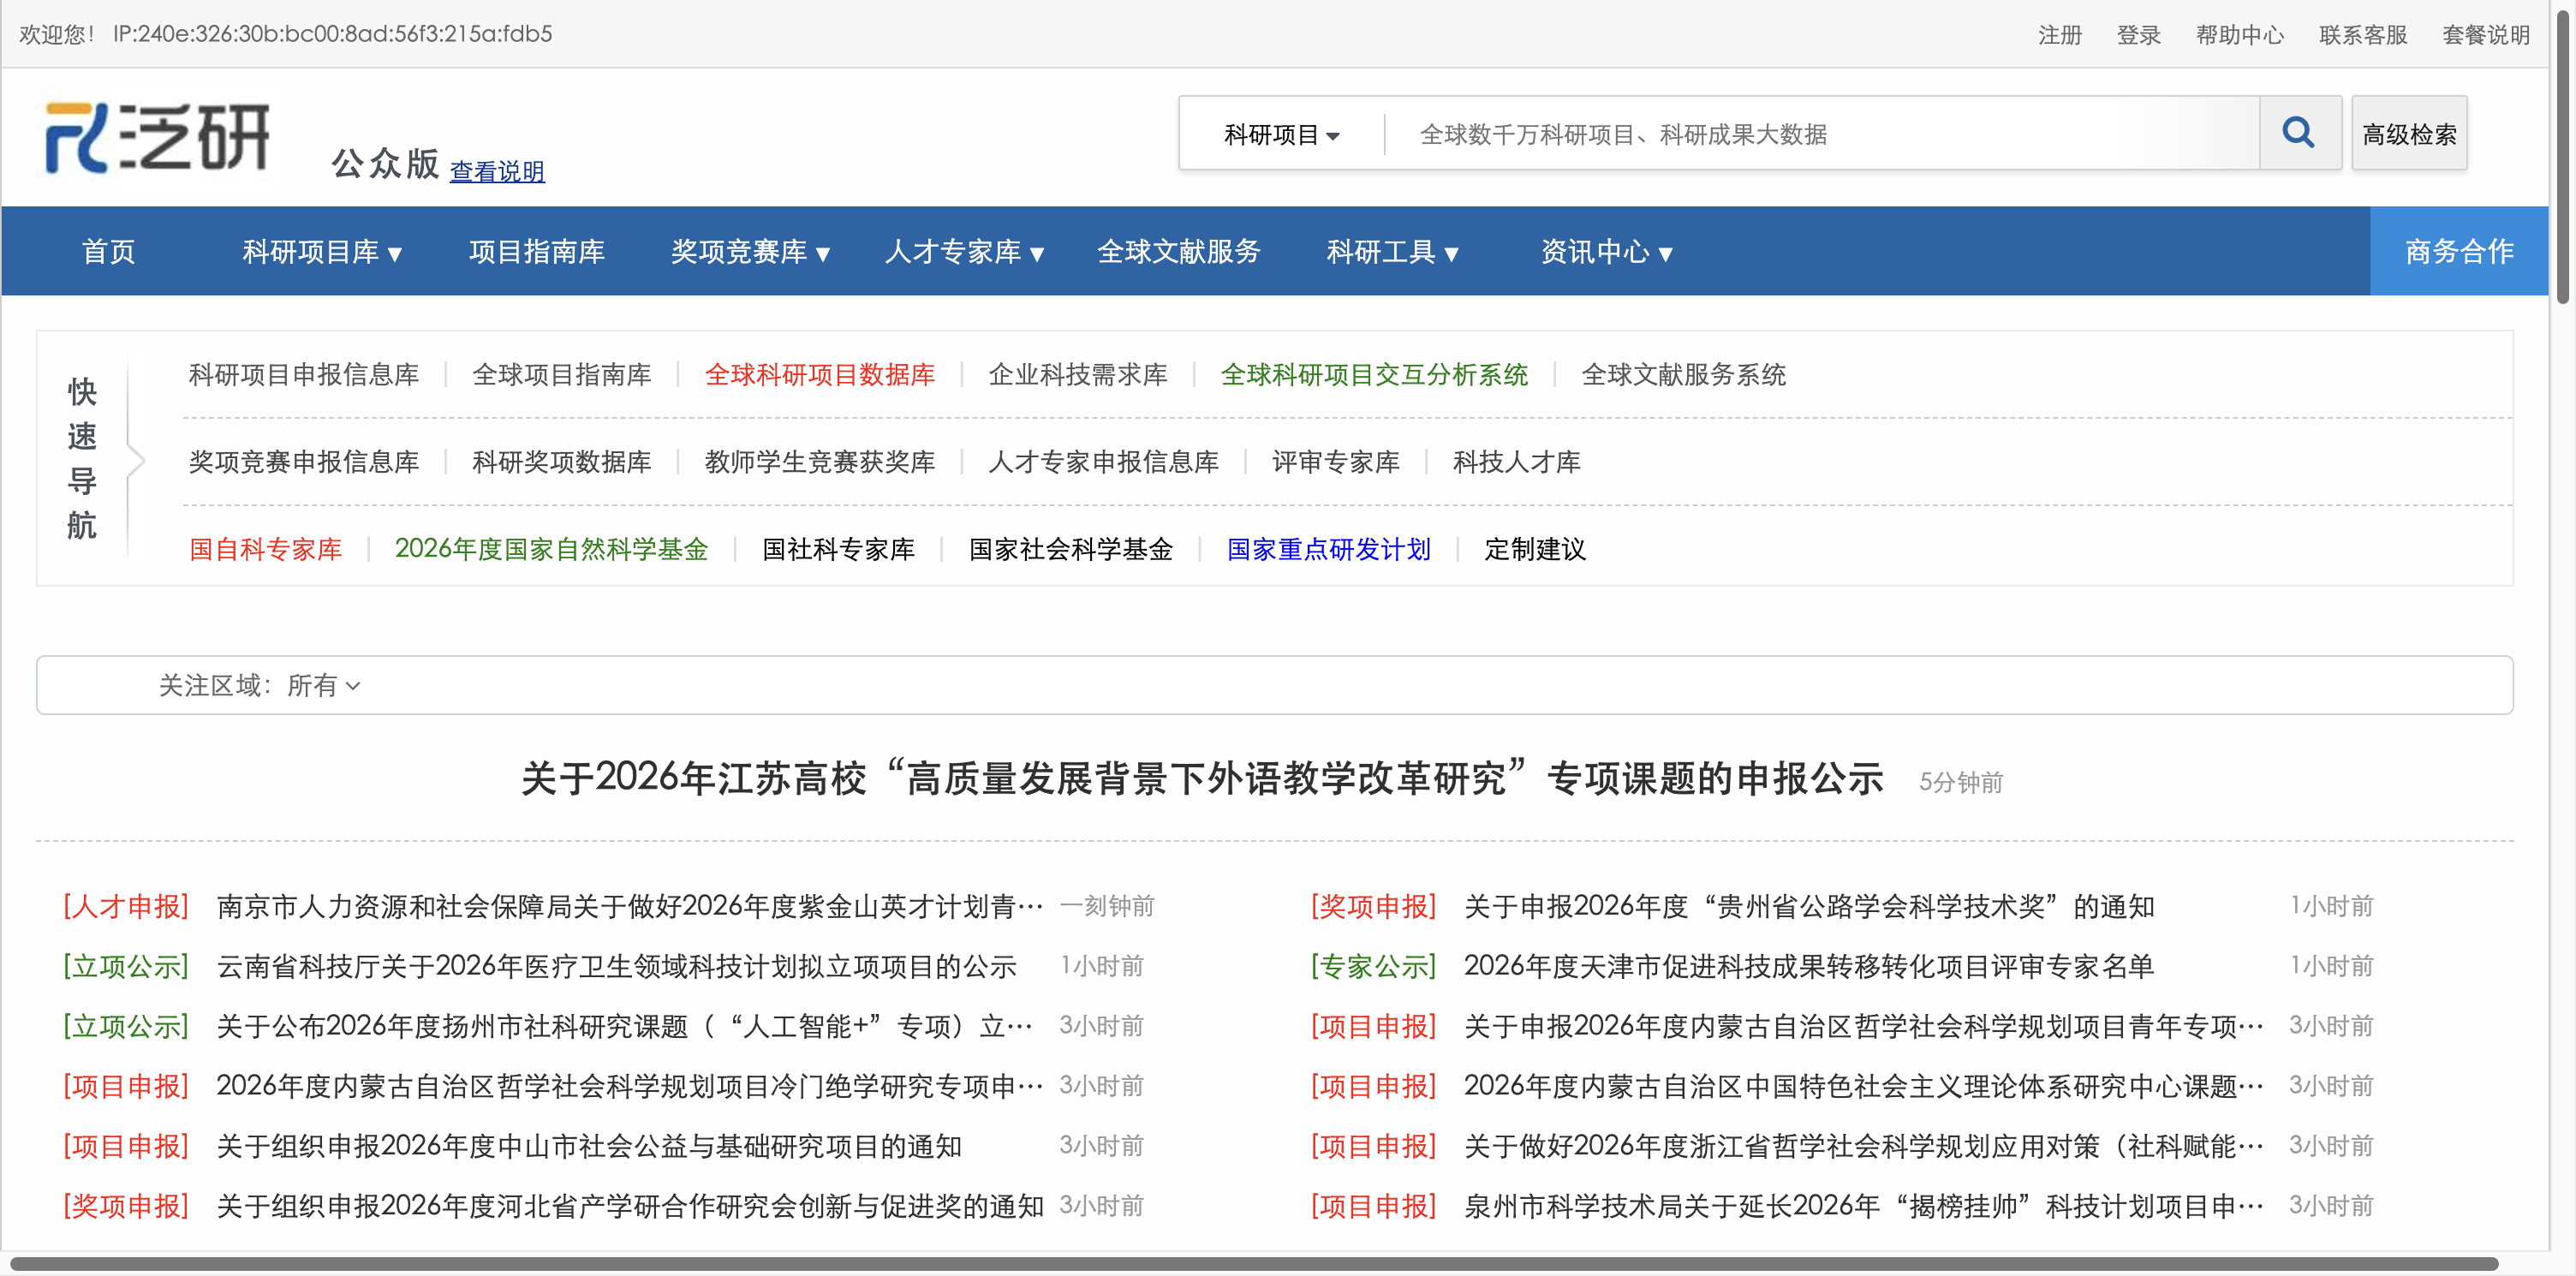This screenshot has height=1276, width=2576.
Task: Click the 查看说明 link
Action: tap(497, 171)
